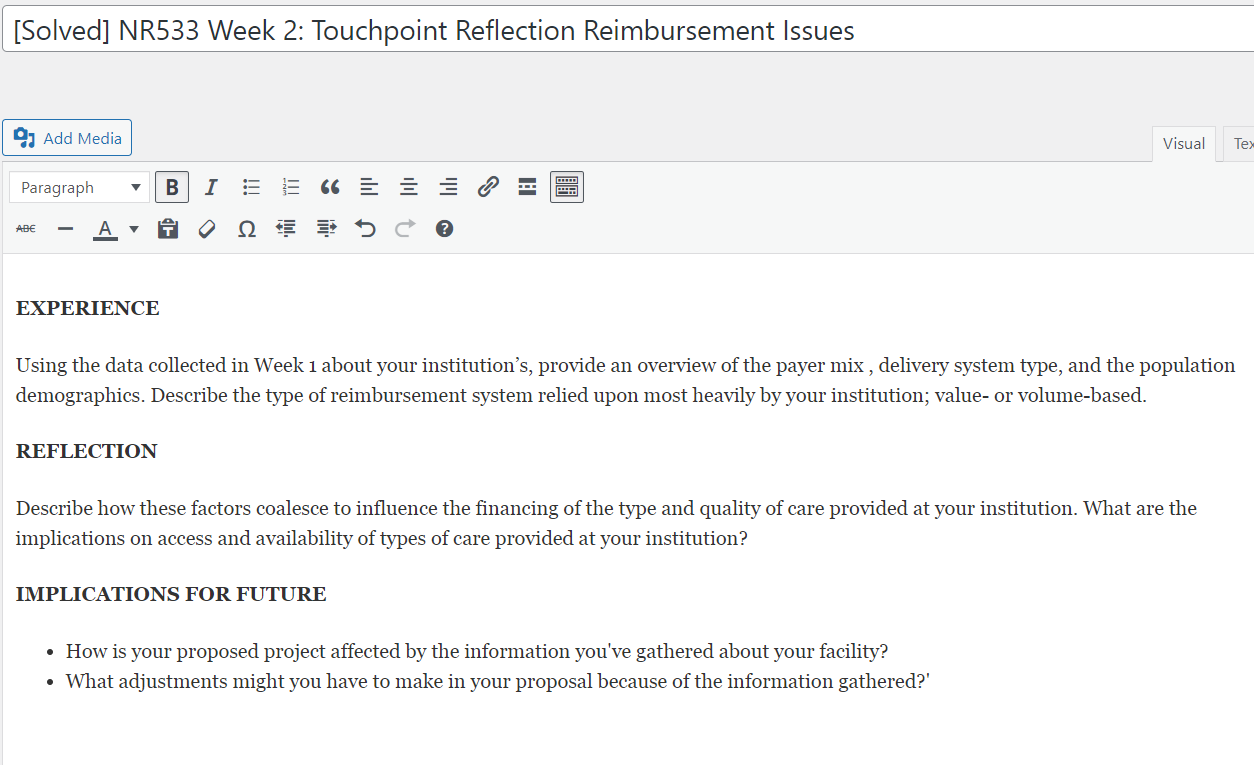Viewport: 1254px width, 765px height.
Task: Click the REFLECTION heading text
Action: coord(87,451)
